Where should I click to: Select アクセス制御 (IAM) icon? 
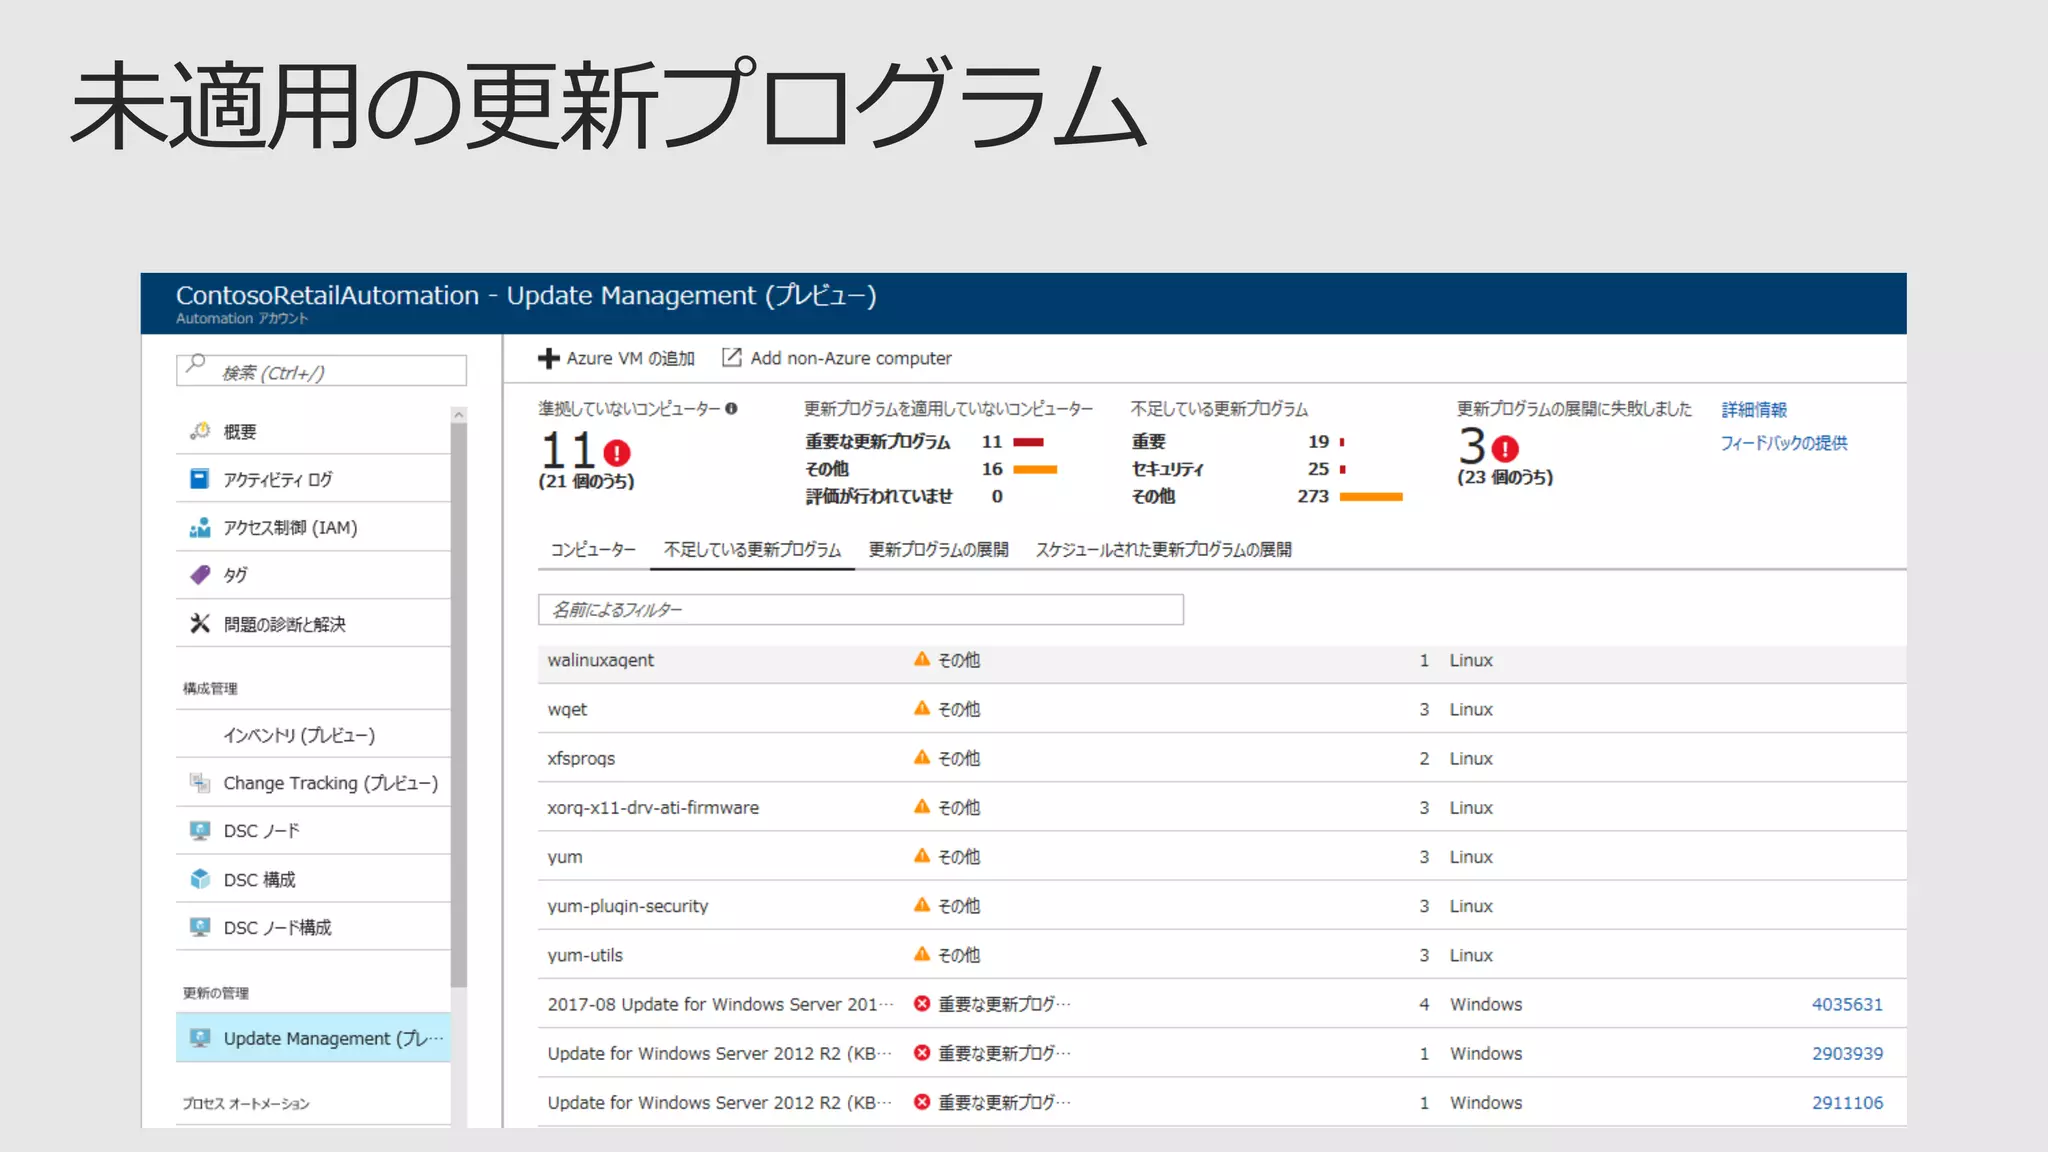[200, 527]
